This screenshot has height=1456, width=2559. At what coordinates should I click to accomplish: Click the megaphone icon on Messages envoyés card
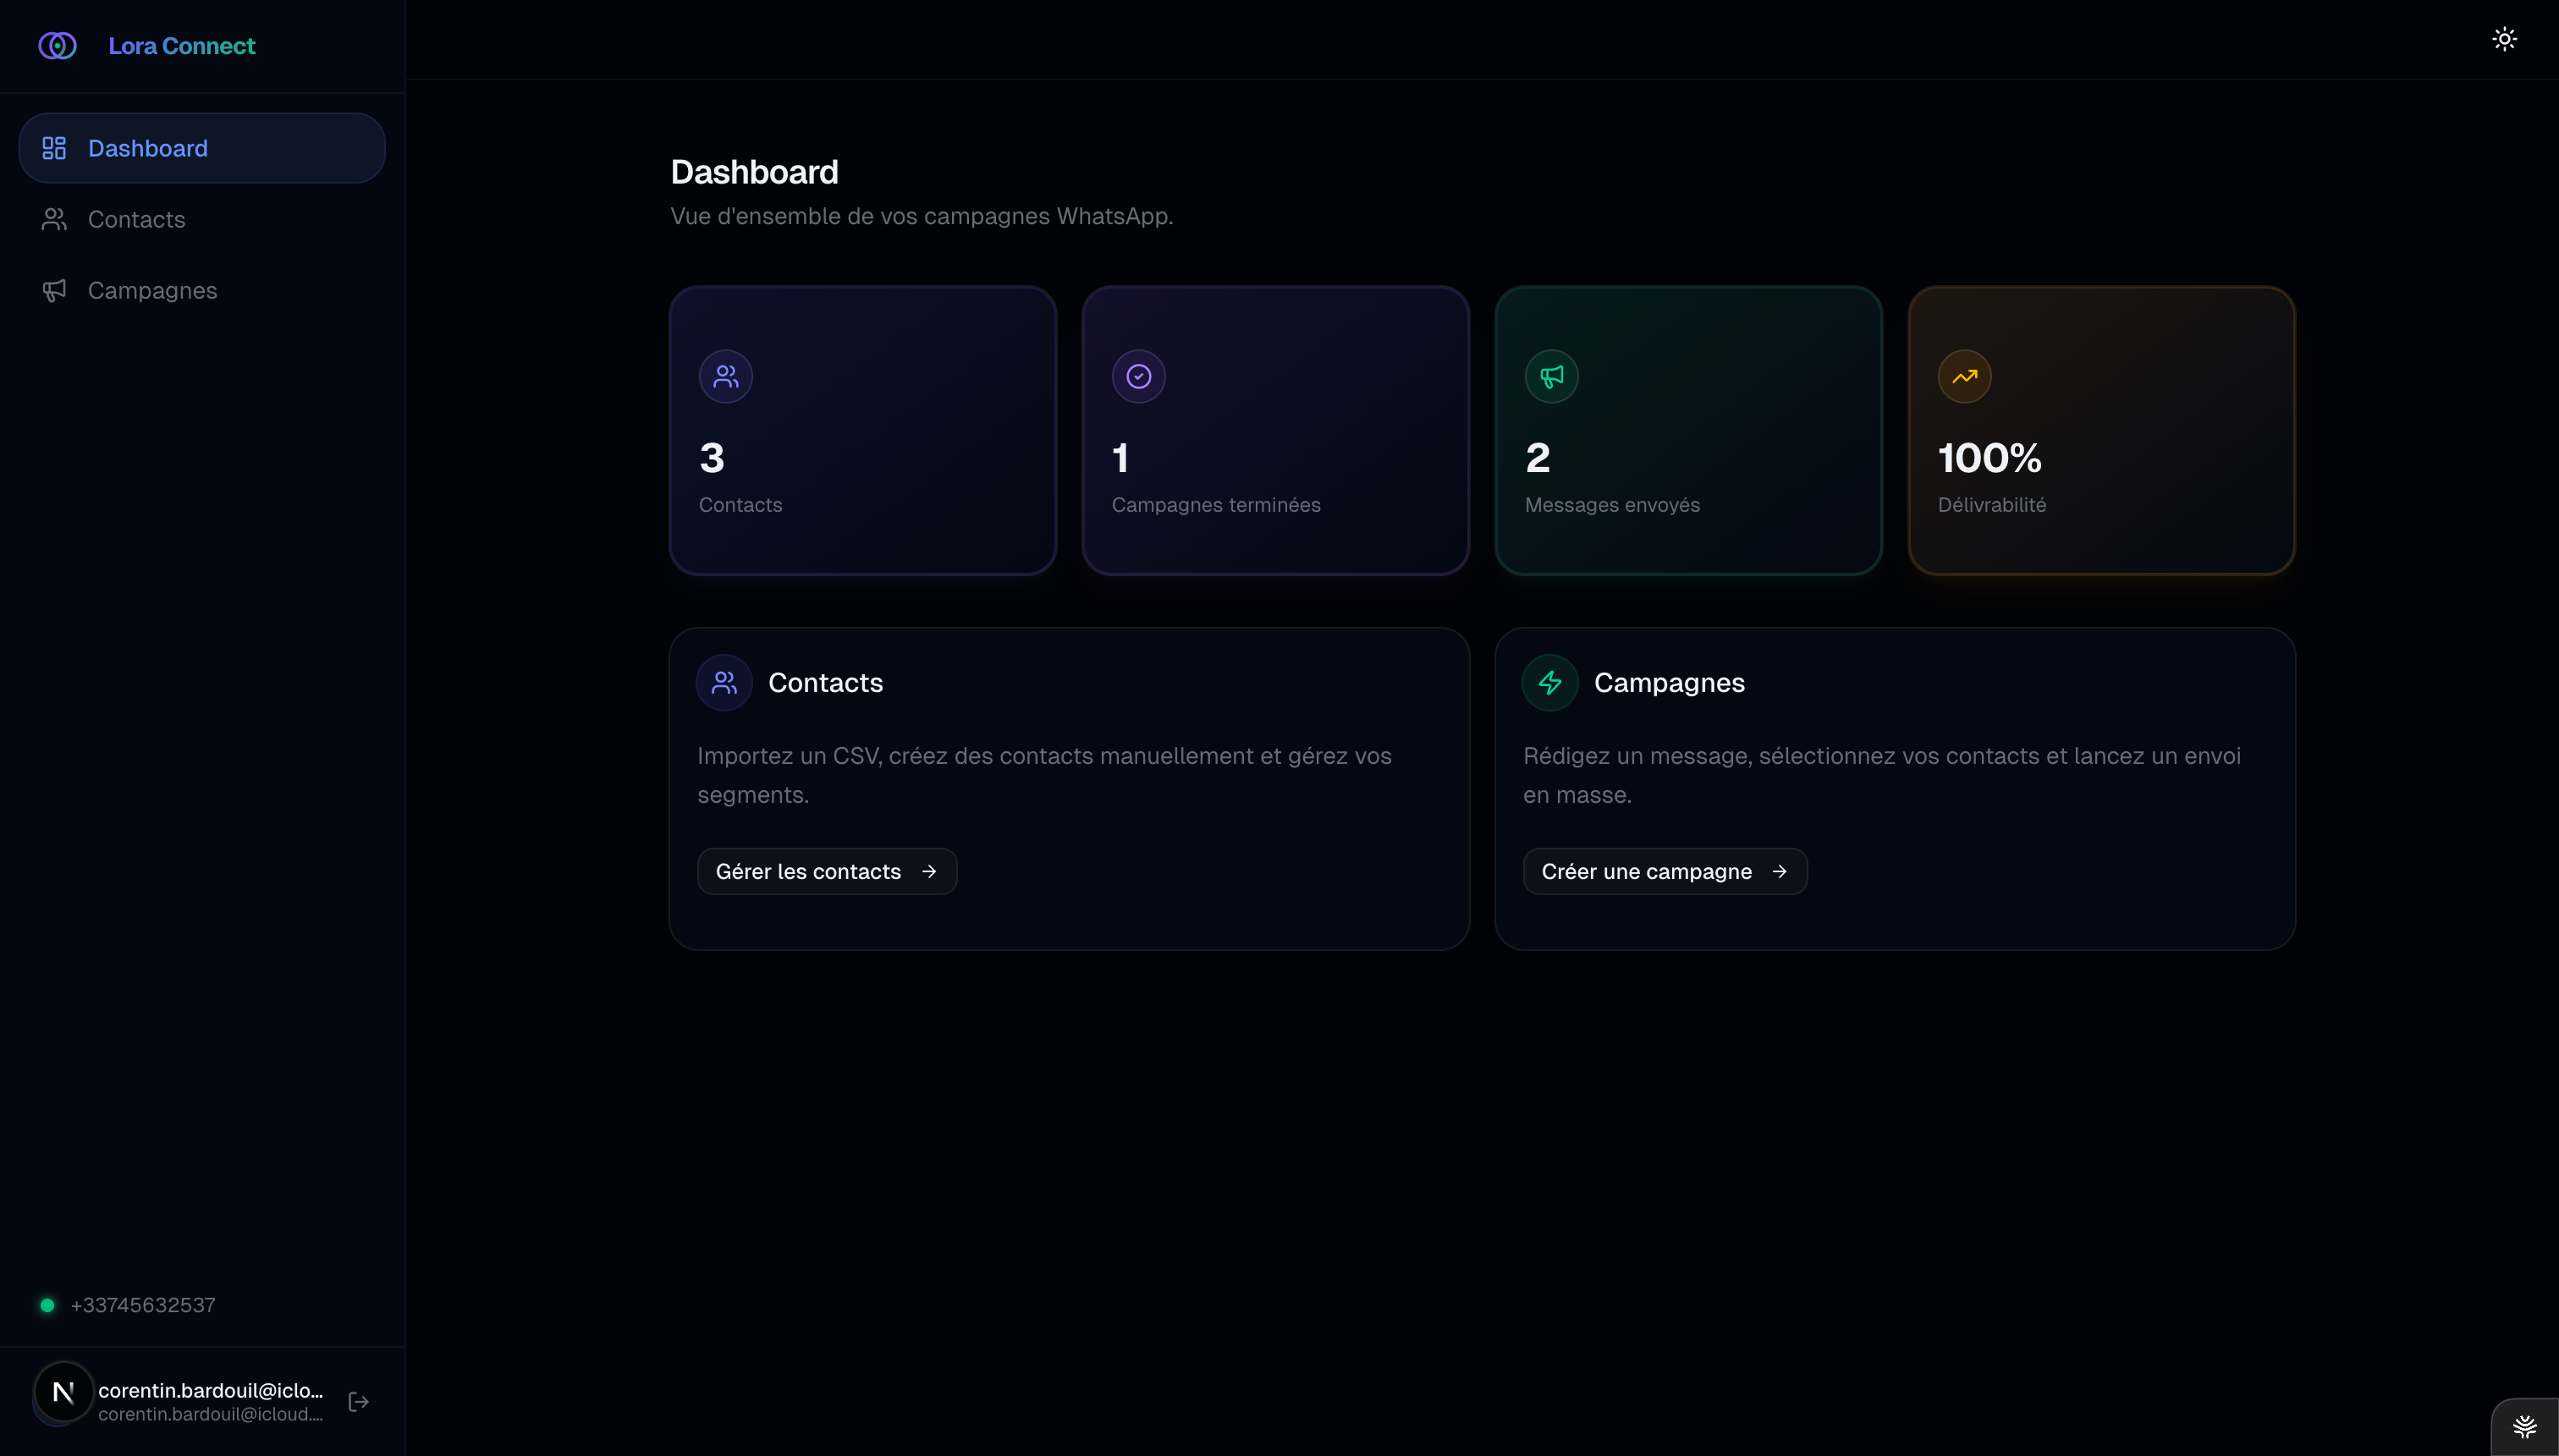click(1552, 376)
